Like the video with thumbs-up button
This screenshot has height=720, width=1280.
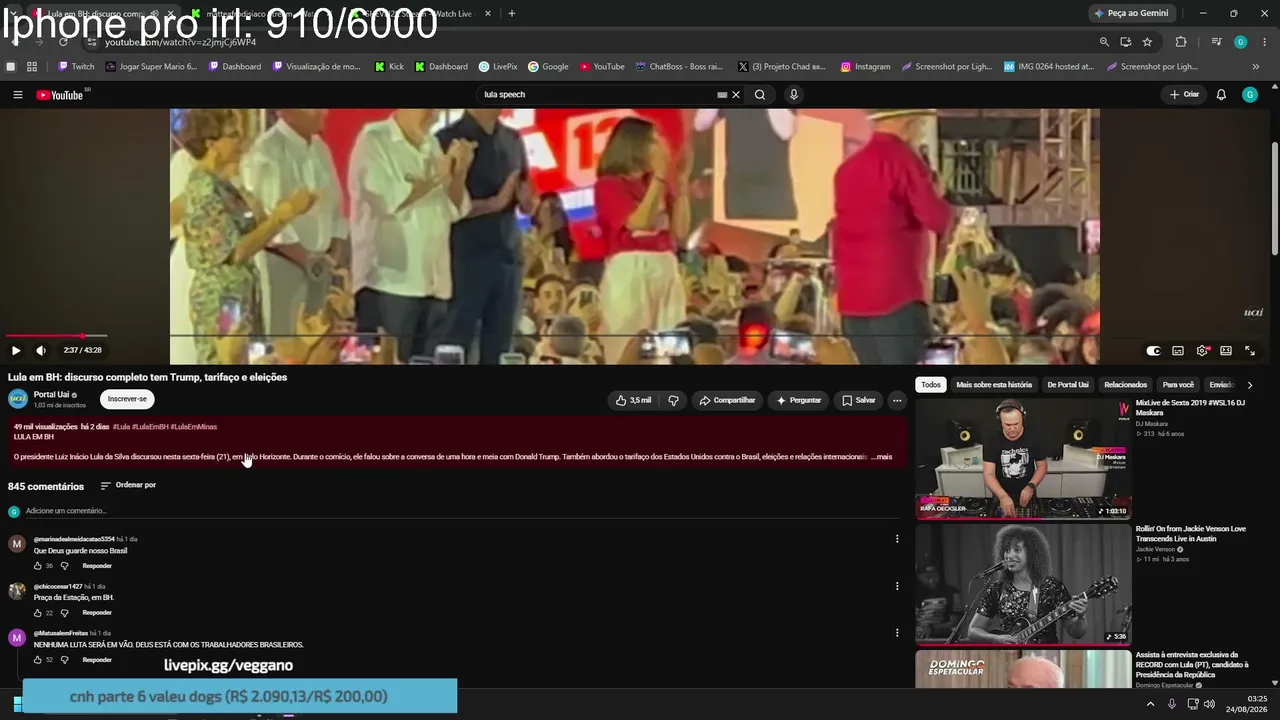(x=633, y=400)
